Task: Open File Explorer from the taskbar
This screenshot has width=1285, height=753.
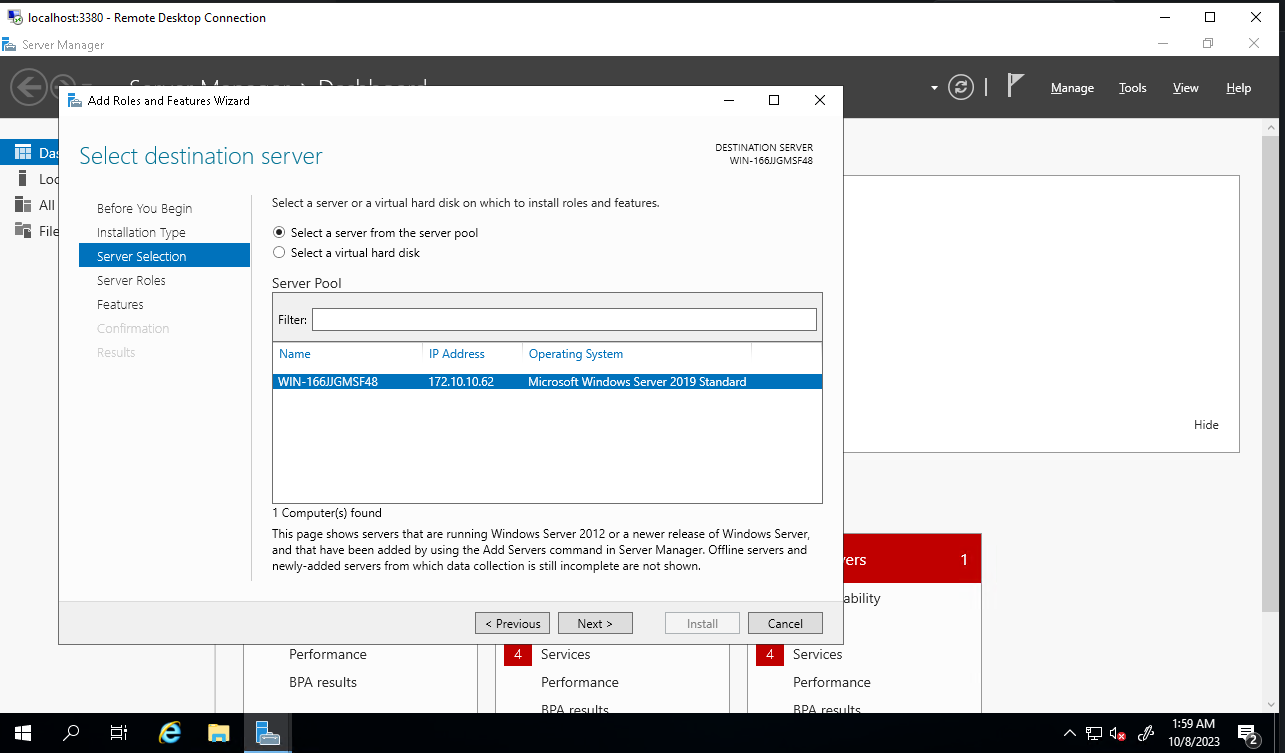Action: click(219, 733)
